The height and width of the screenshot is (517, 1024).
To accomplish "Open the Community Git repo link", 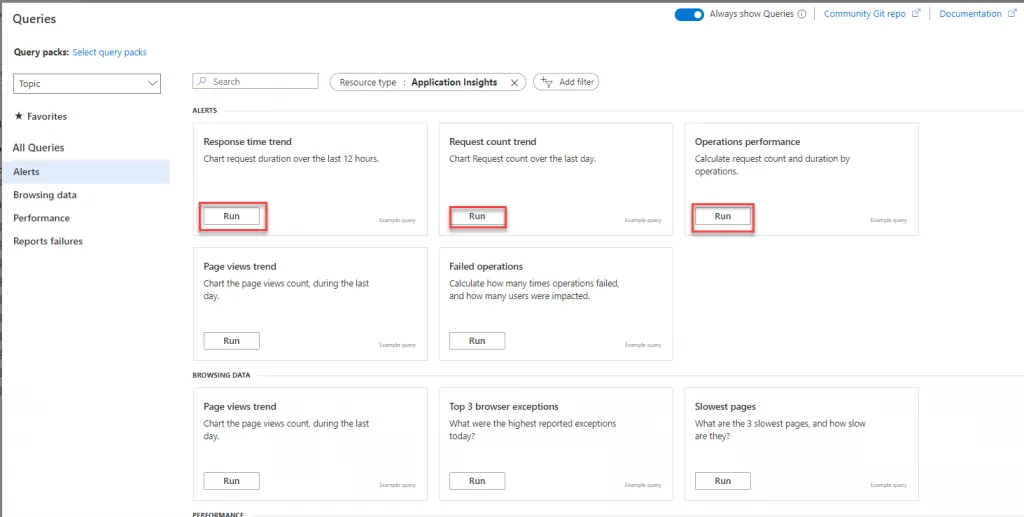I will [x=865, y=14].
